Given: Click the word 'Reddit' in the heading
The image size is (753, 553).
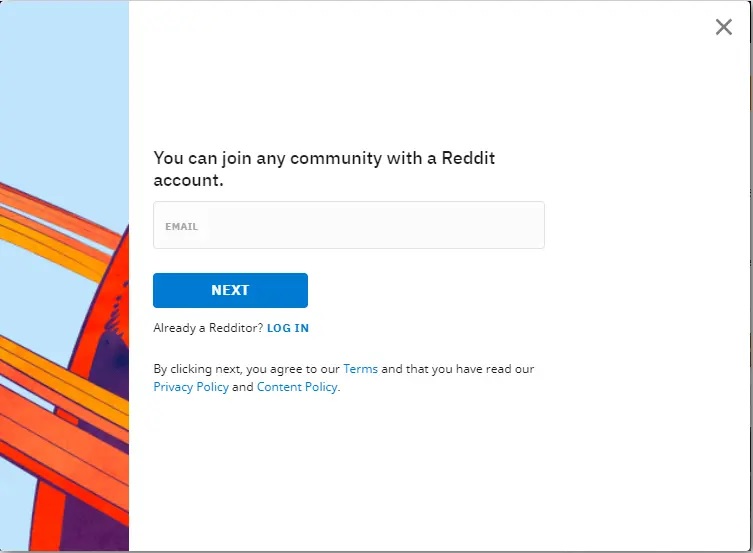Looking at the screenshot, I should (x=468, y=158).
